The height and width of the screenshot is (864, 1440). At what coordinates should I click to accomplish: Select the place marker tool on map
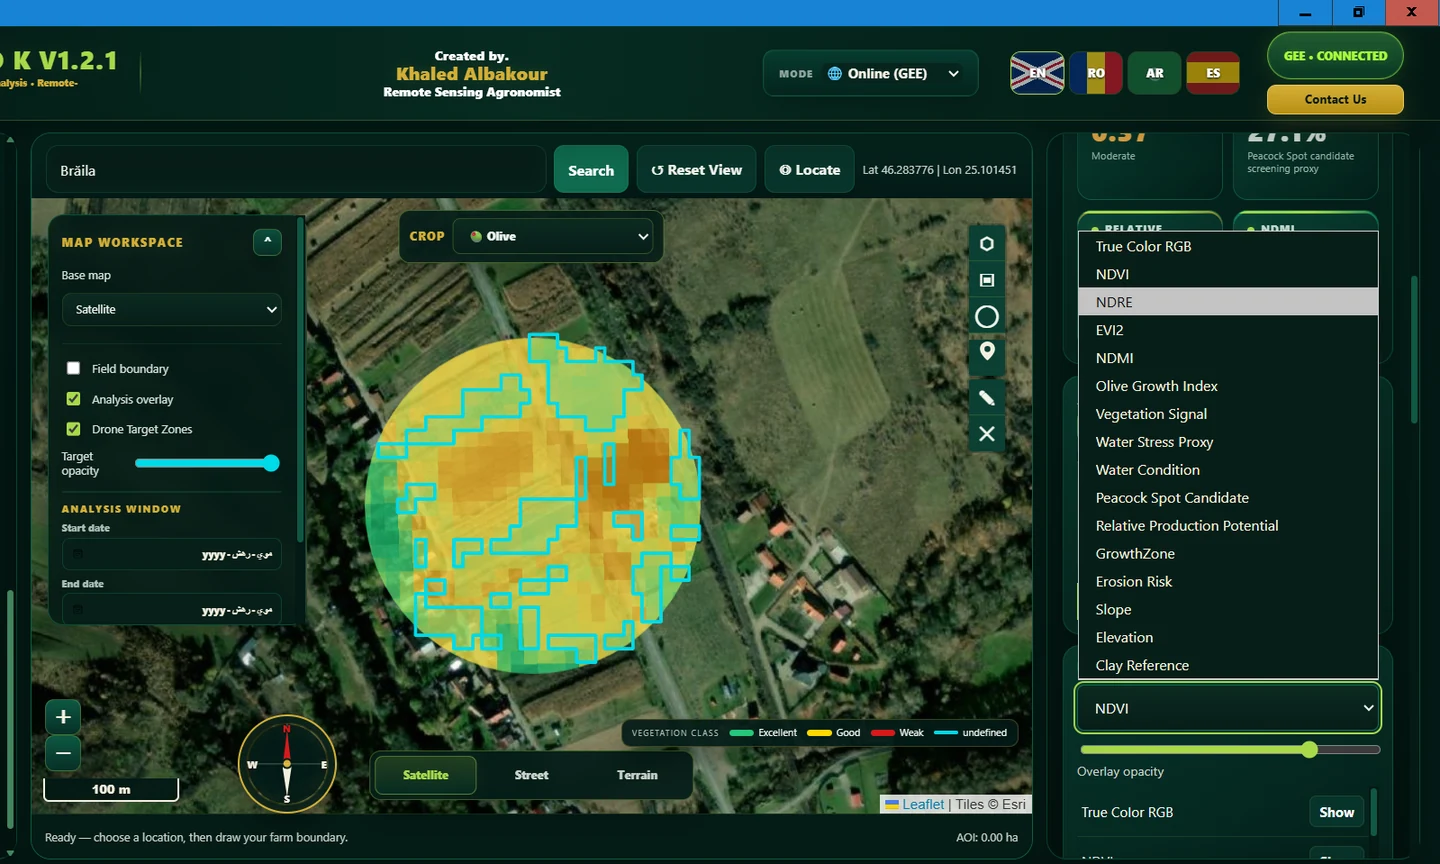pos(986,352)
